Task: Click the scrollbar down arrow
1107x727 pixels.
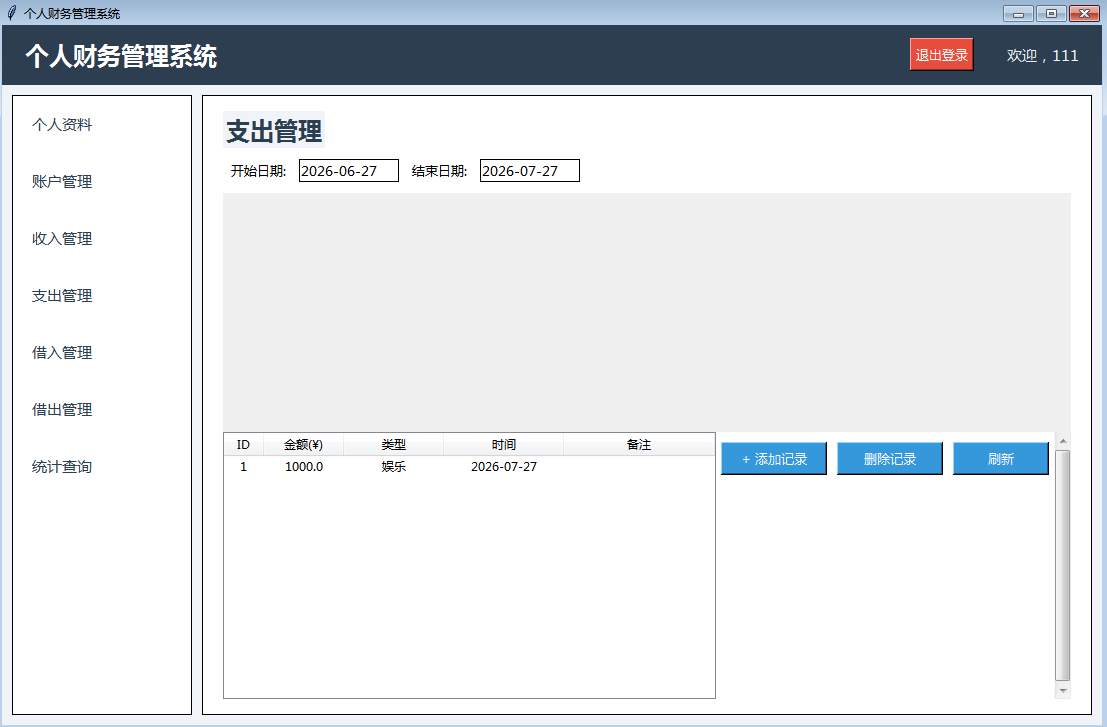Action: (1063, 691)
